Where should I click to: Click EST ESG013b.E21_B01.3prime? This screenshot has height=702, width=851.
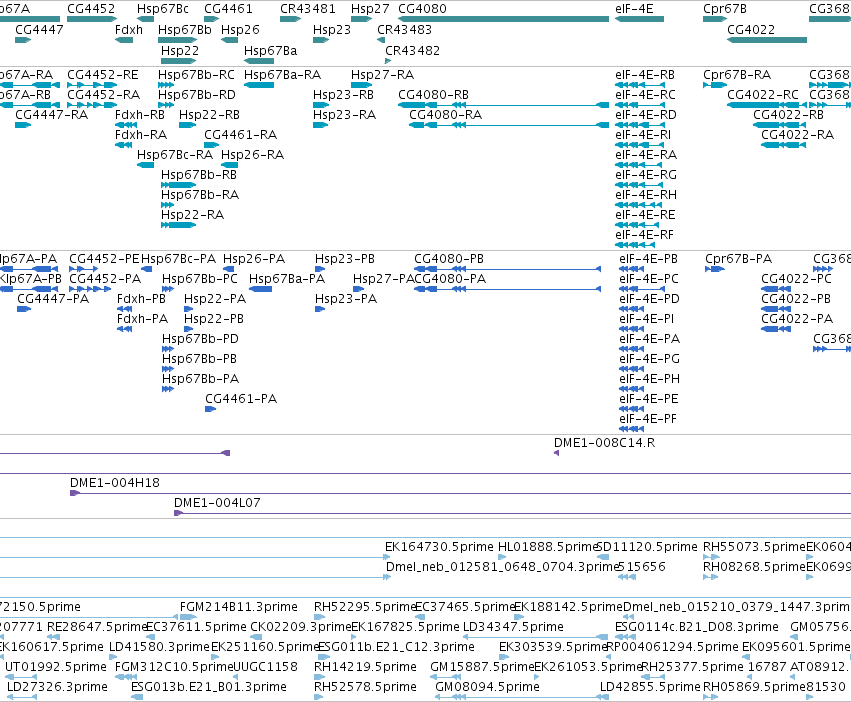click(x=208, y=686)
